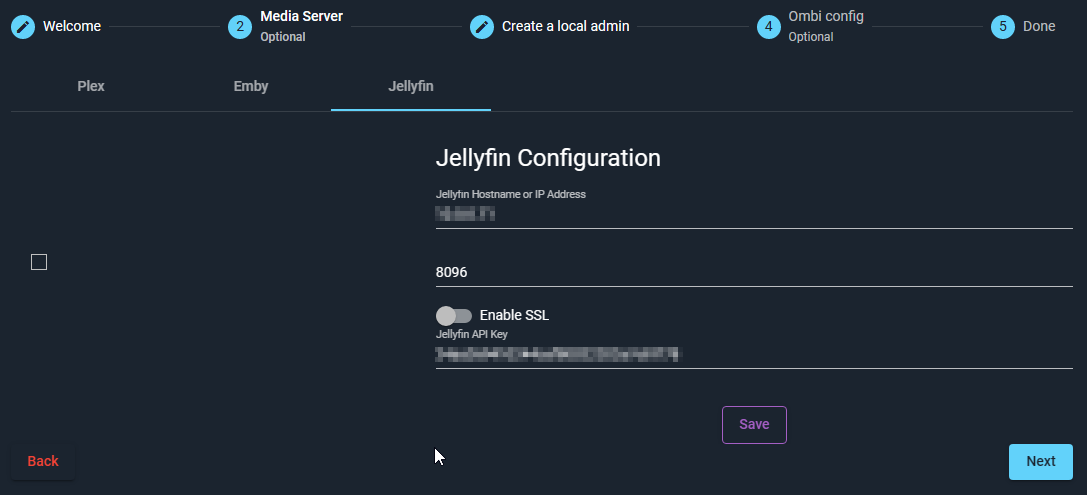Image resolution: width=1087 pixels, height=495 pixels.
Task: Select the step 4 number circle
Action: 768,26
